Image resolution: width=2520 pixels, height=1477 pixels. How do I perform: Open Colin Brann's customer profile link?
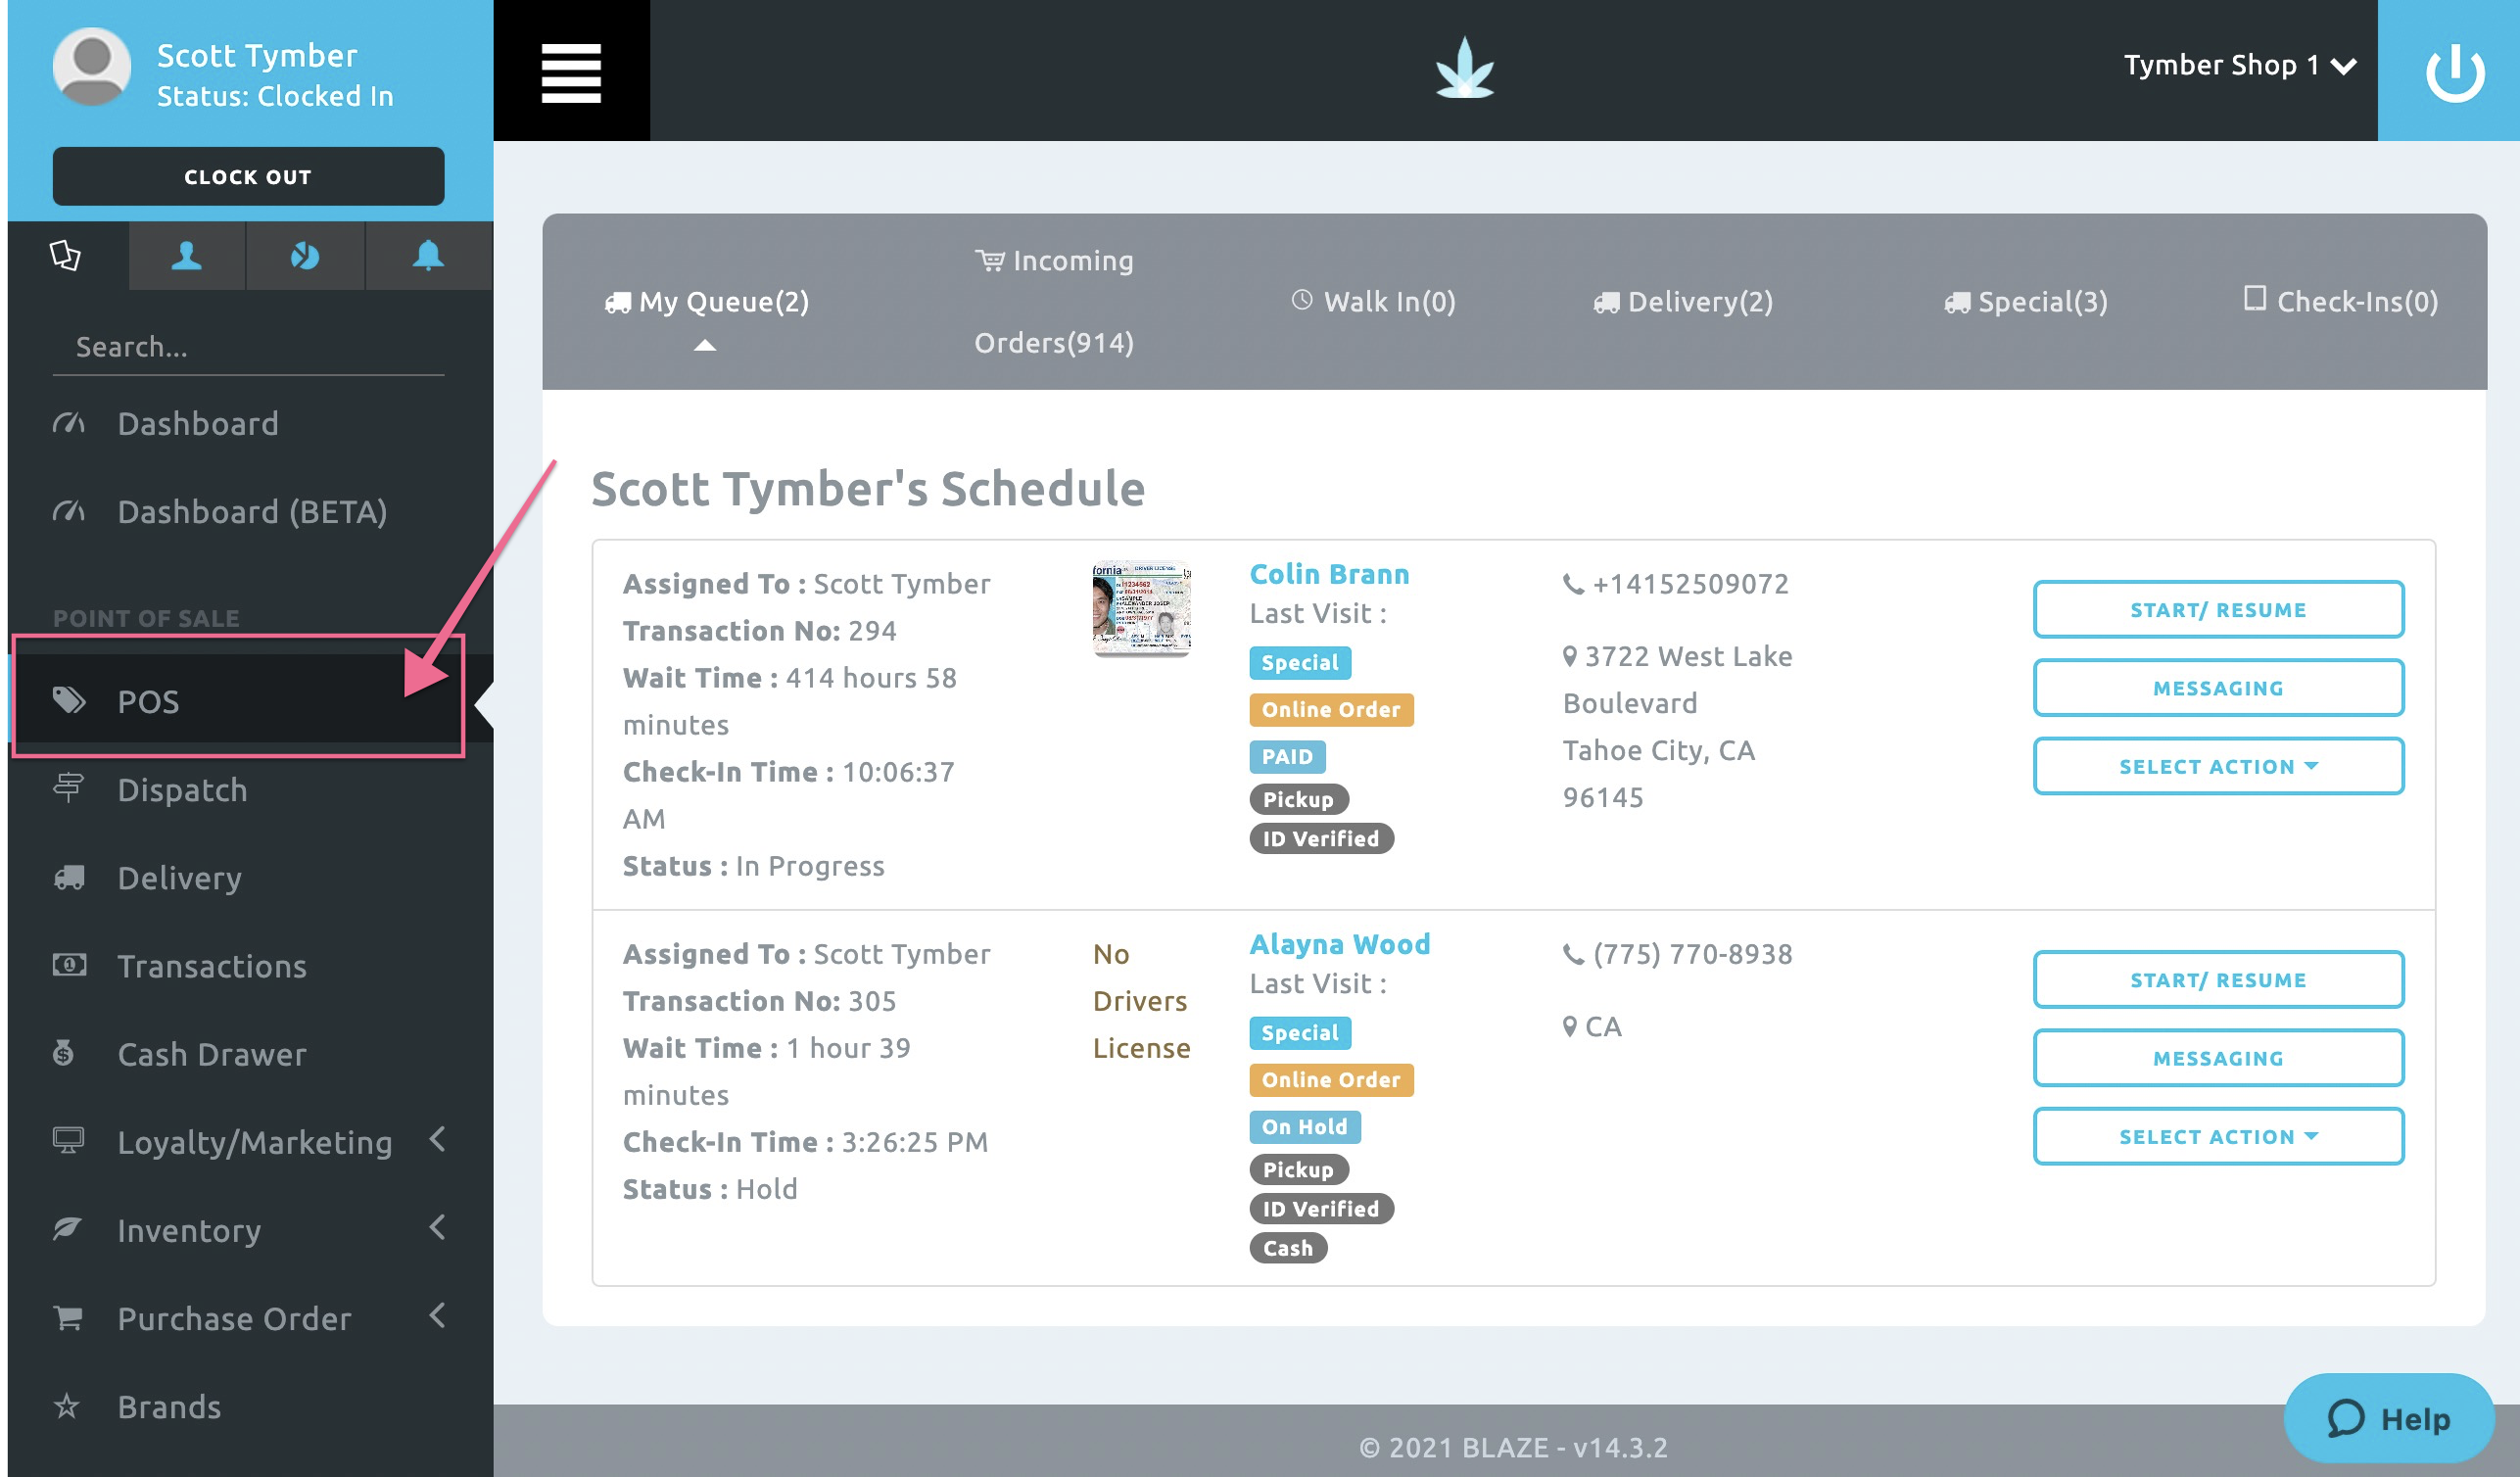[1329, 575]
